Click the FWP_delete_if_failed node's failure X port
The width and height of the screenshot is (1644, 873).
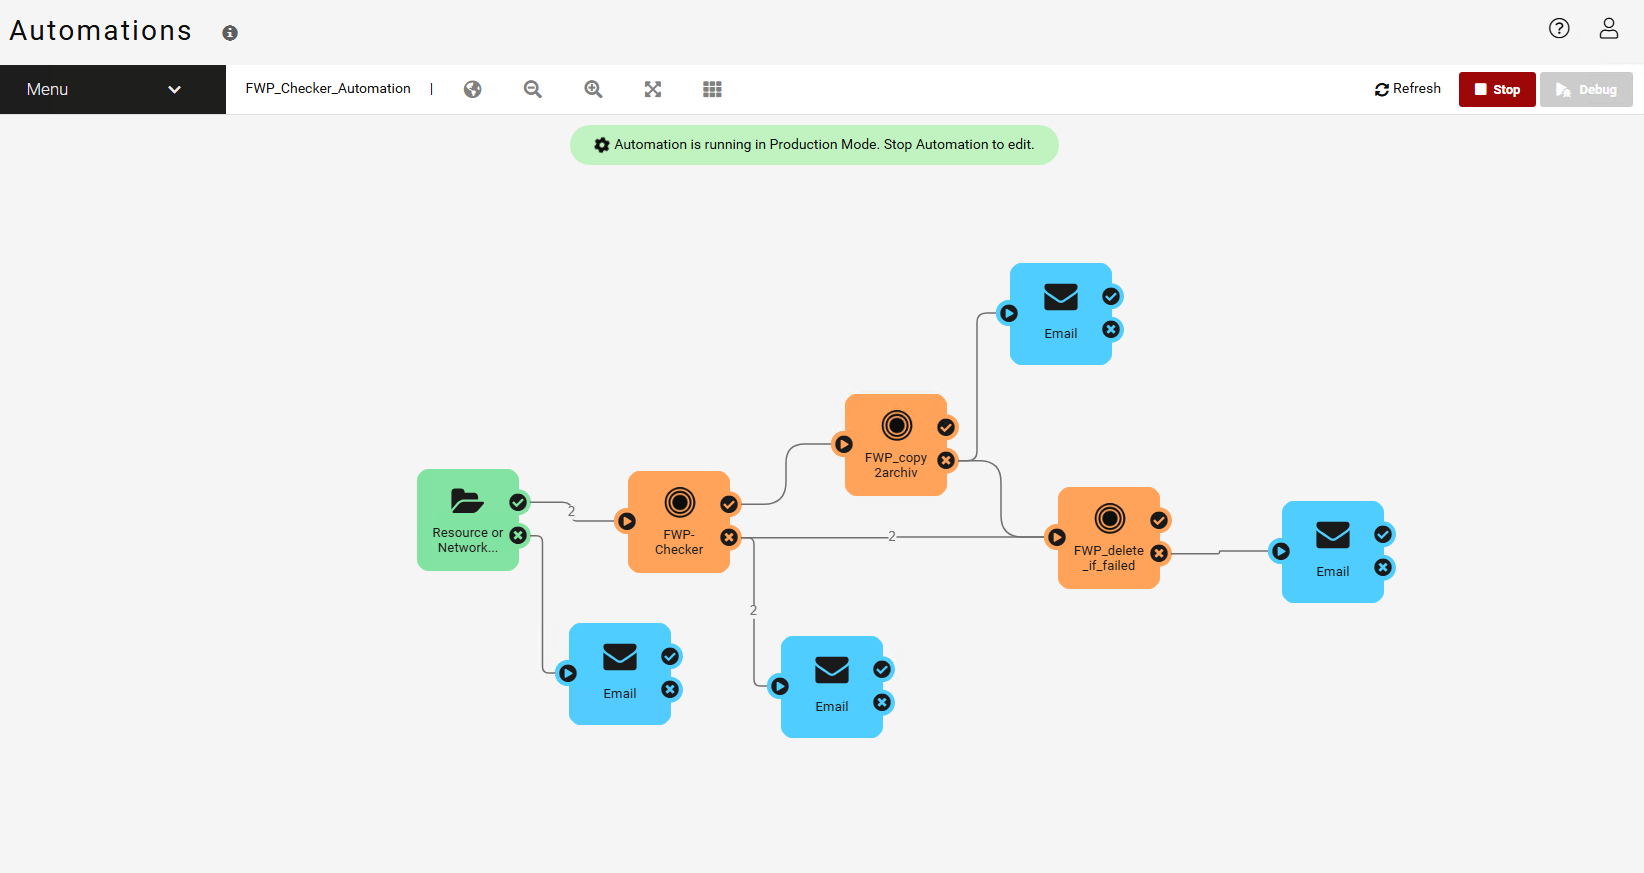[x=1159, y=553]
